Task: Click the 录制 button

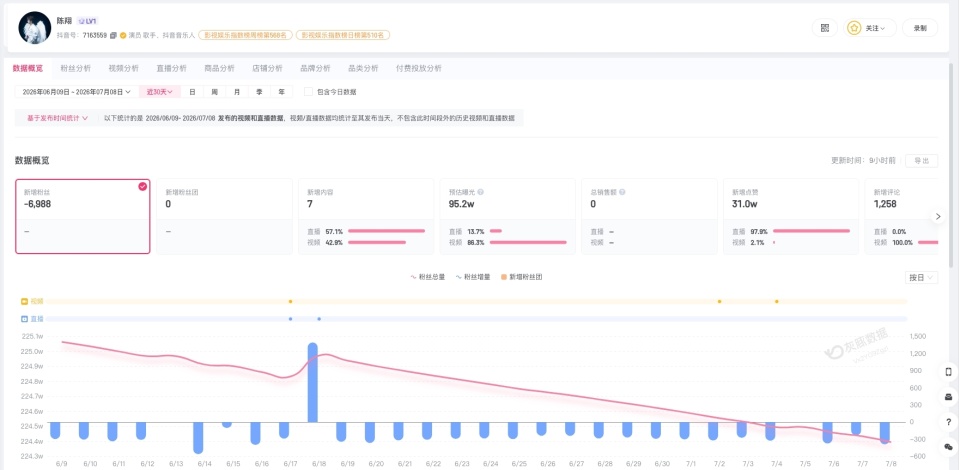Action: [x=920, y=28]
